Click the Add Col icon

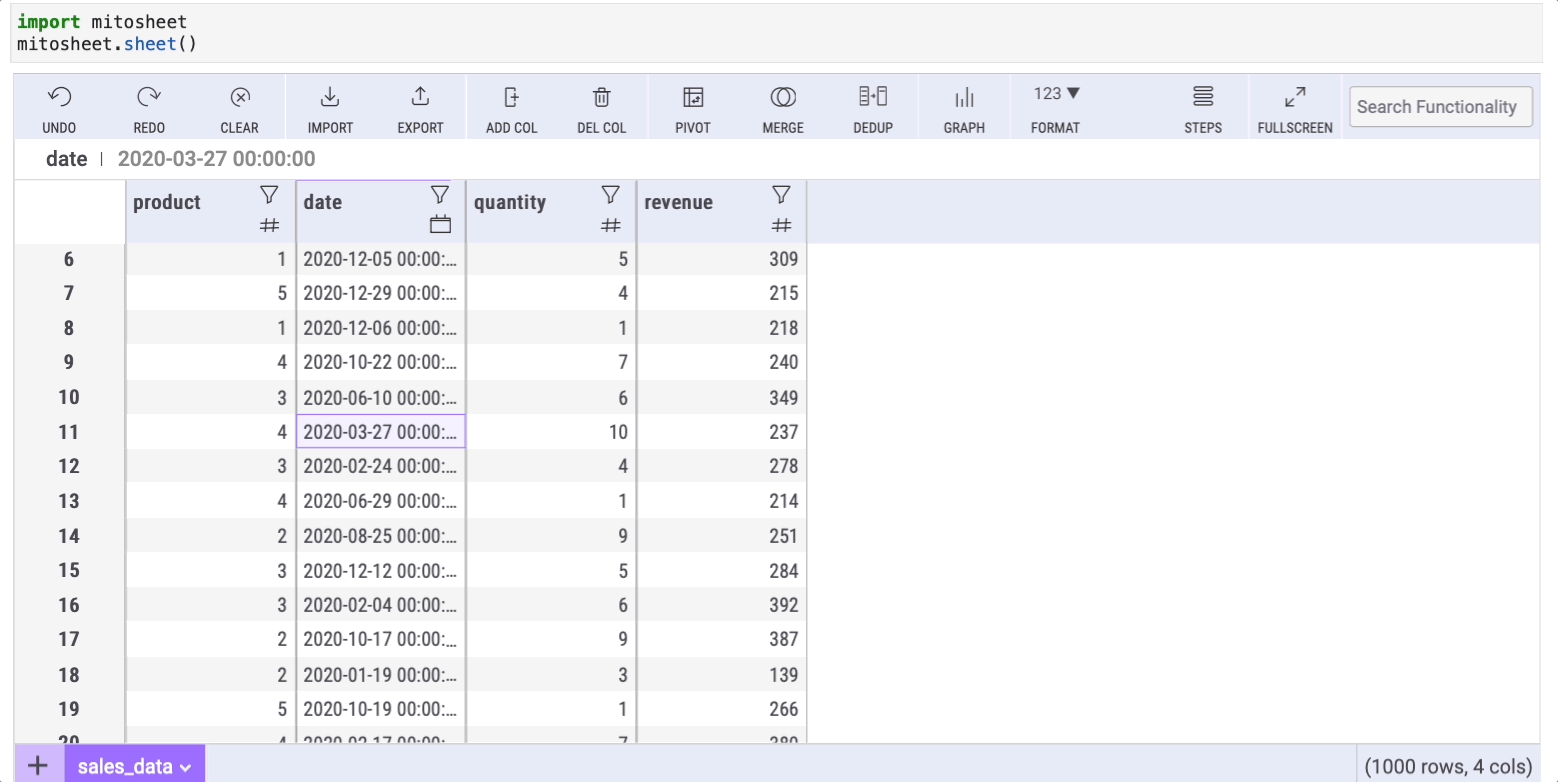coord(511,97)
